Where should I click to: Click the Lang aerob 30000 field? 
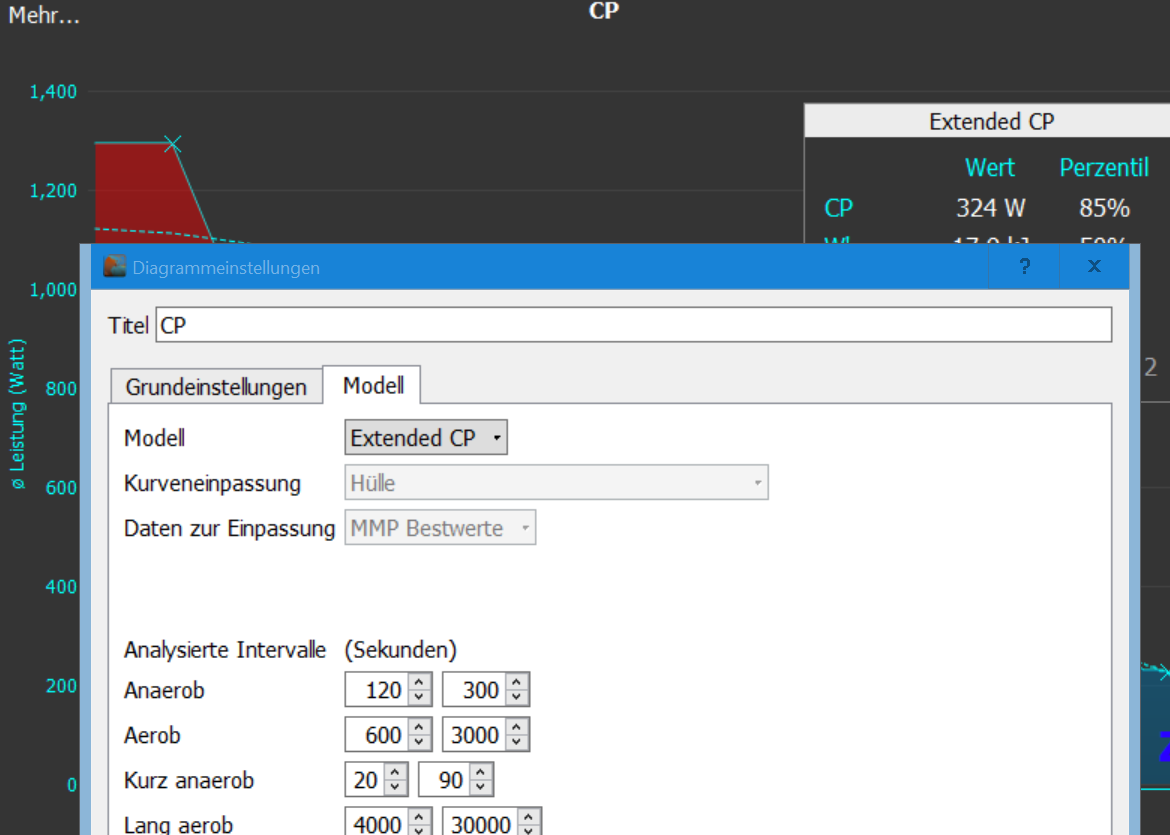click(x=479, y=824)
